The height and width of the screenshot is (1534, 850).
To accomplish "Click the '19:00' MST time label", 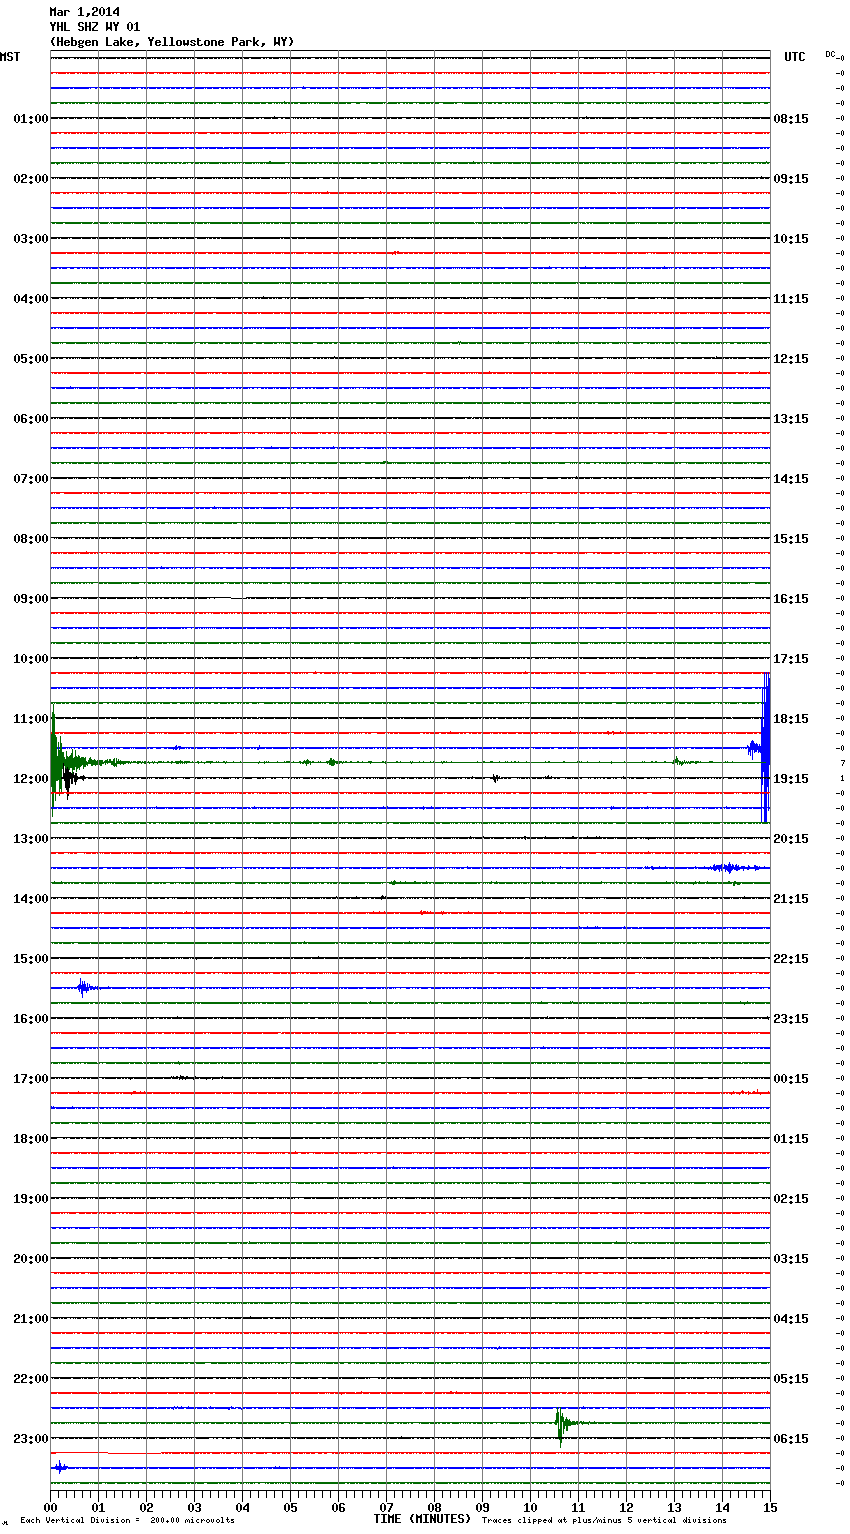I will [x=30, y=1199].
